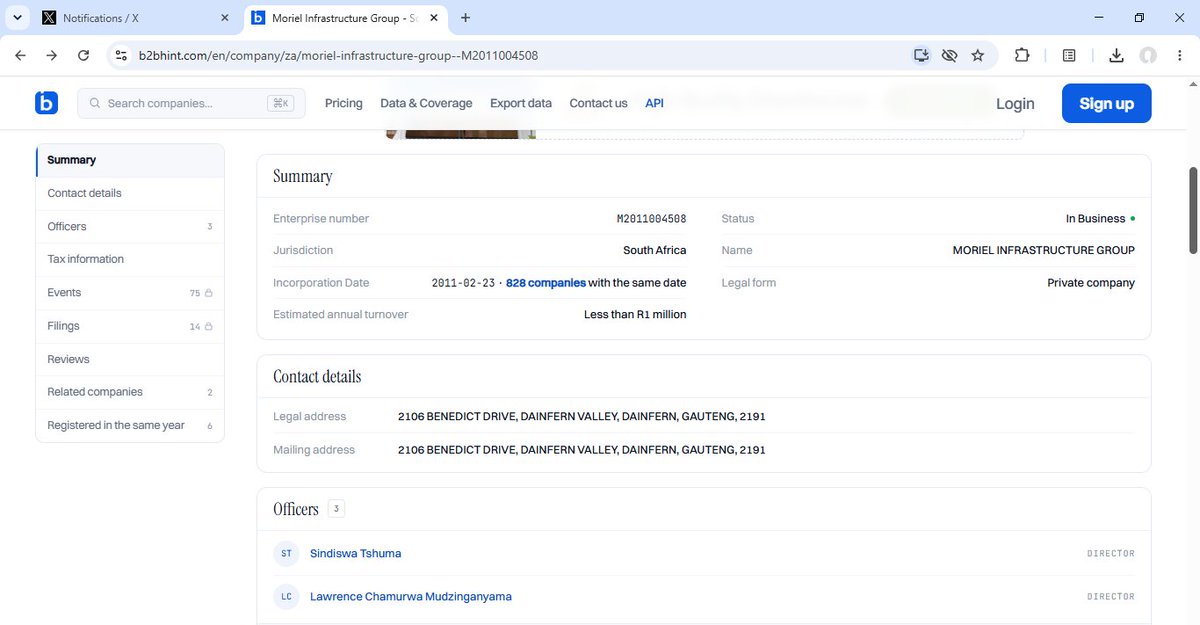Open the Chrome profile avatar
Screen dimensions: 1200x625
[x=1148, y=56]
